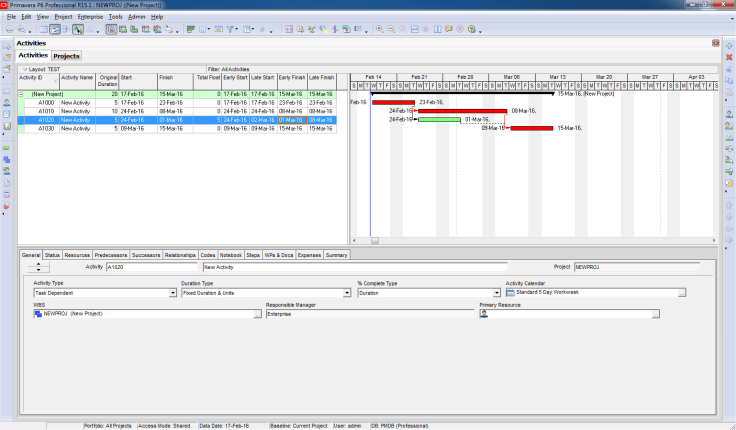Click the Primary Resource person icon
The height and width of the screenshot is (430, 736).
point(484,313)
